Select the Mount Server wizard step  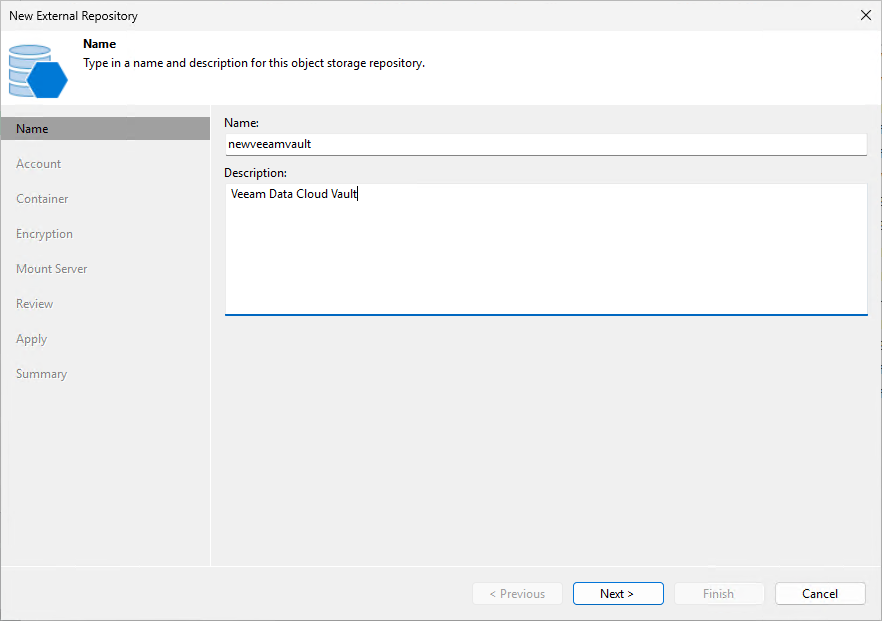click(52, 269)
